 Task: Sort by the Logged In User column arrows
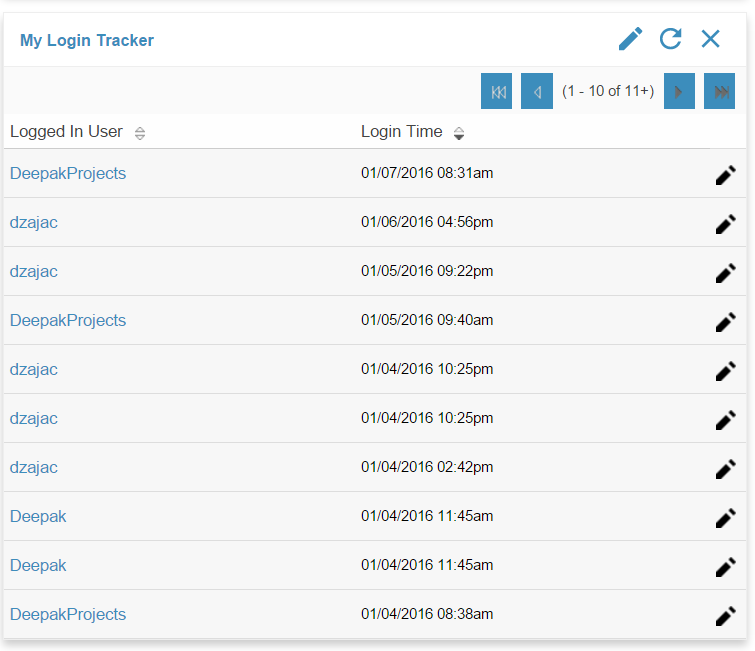[140, 133]
